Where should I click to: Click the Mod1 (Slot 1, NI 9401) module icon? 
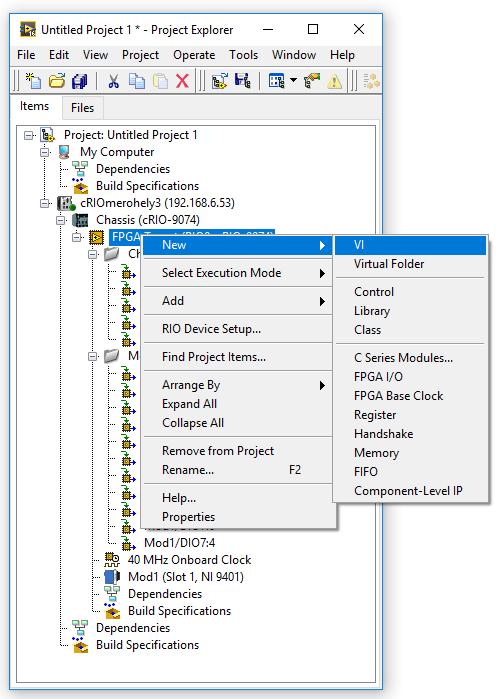coord(112,577)
